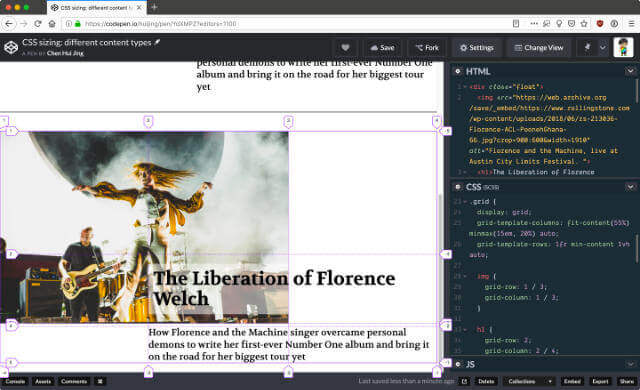Click the lightbulb extension icon
Viewport: 640px width, 390px height.
pyautogui.click(x=559, y=24)
